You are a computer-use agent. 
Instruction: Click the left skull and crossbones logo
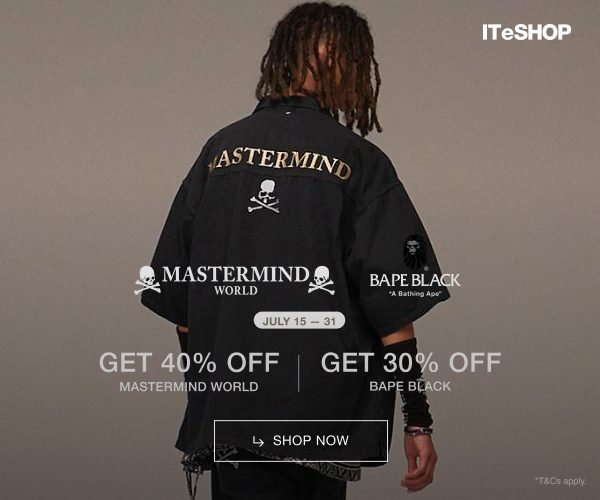point(147,280)
